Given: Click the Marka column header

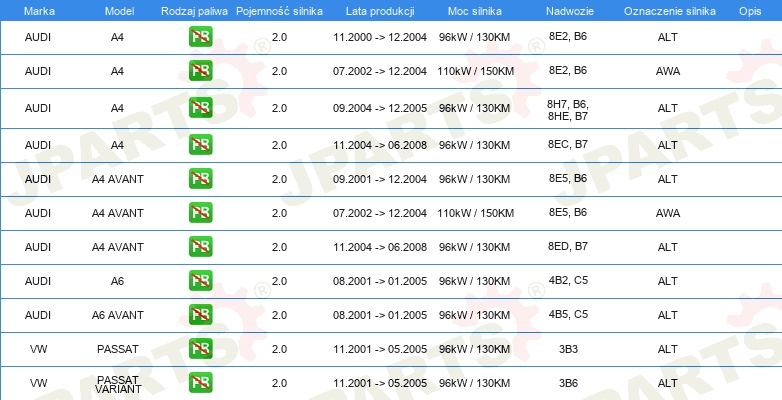Looking at the screenshot, I should point(37,11).
